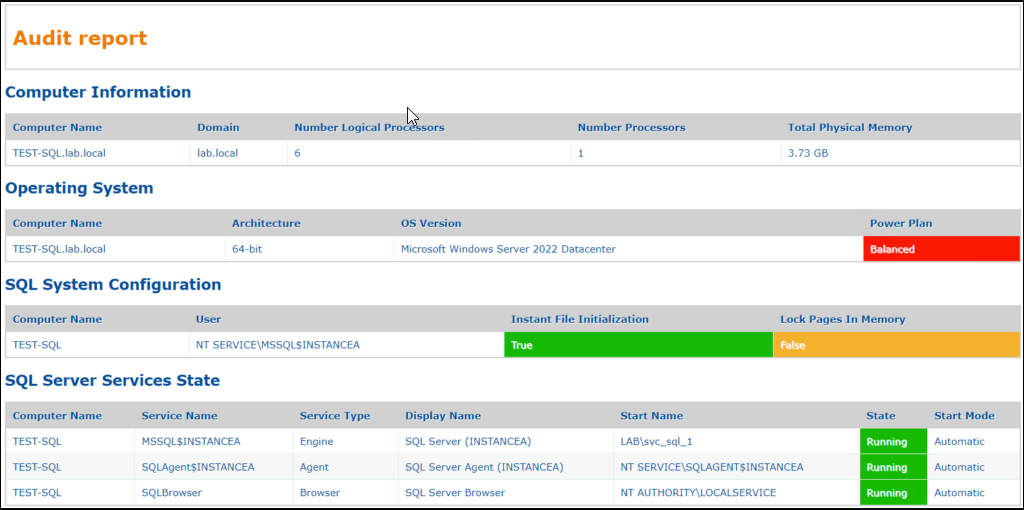Click TEST-SQL.lab.local in Computer Information table
Viewport: 1024px width, 510px height.
tap(59, 153)
